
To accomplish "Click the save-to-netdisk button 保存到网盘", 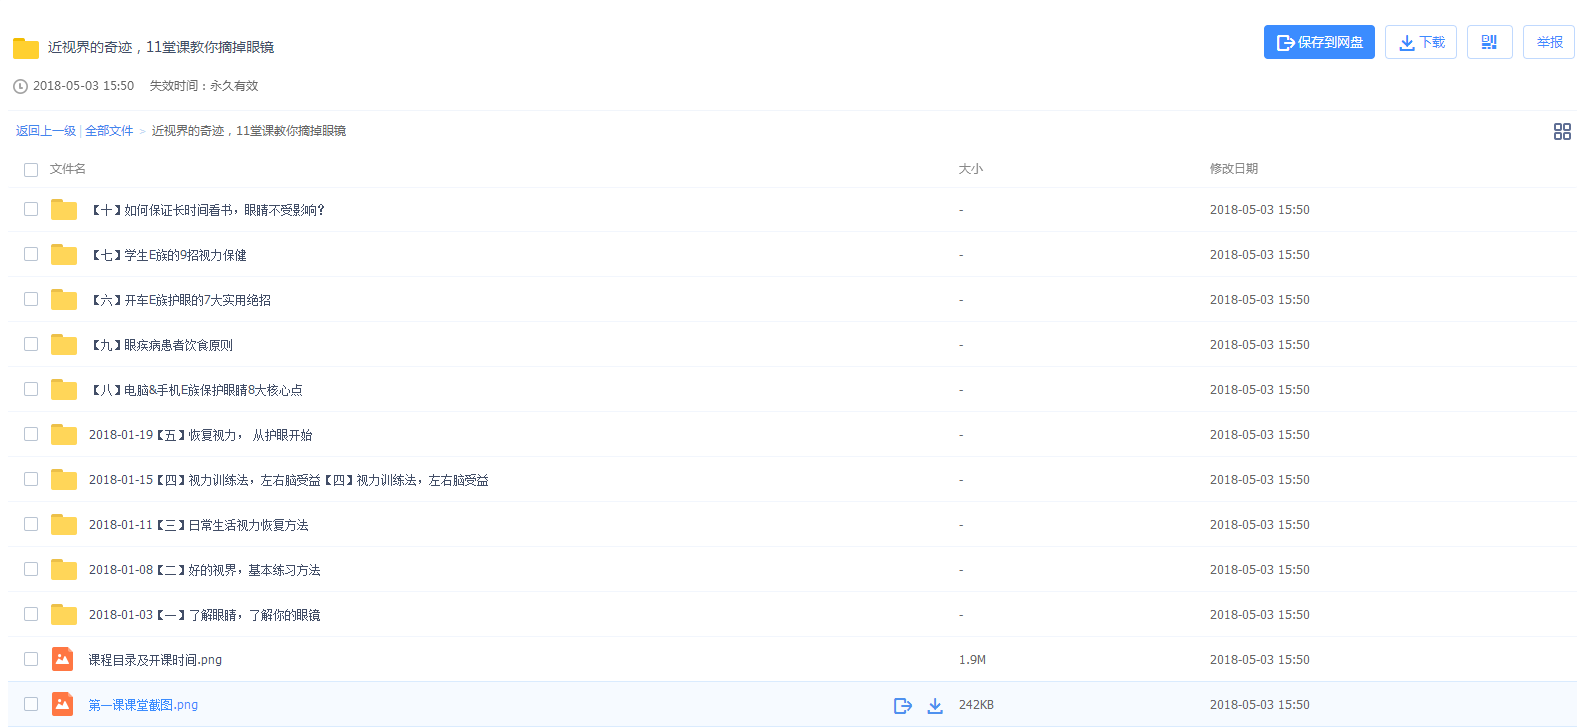I will (1319, 42).
